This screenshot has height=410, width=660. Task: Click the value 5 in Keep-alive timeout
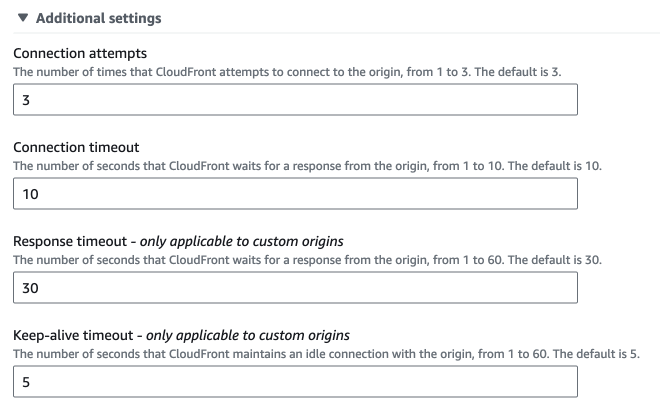(x=25, y=382)
